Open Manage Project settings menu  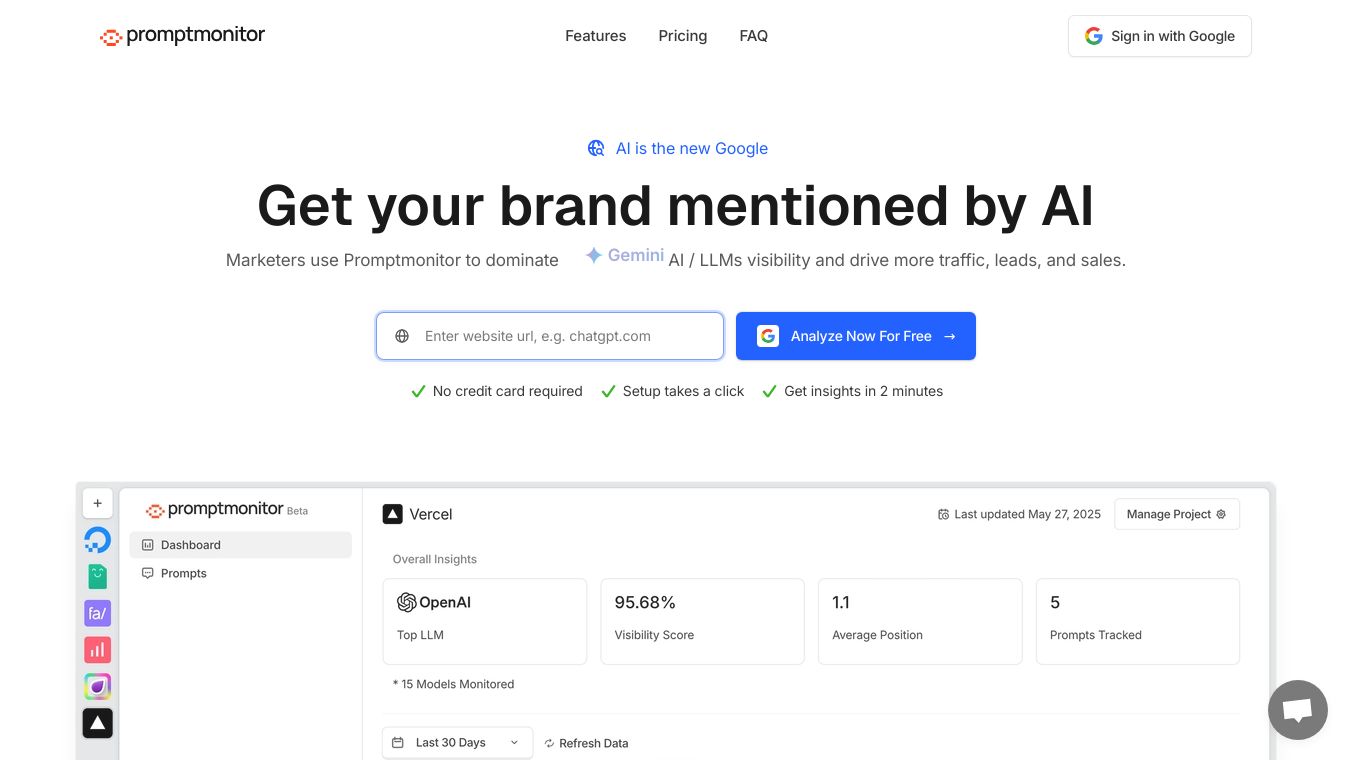click(1176, 514)
